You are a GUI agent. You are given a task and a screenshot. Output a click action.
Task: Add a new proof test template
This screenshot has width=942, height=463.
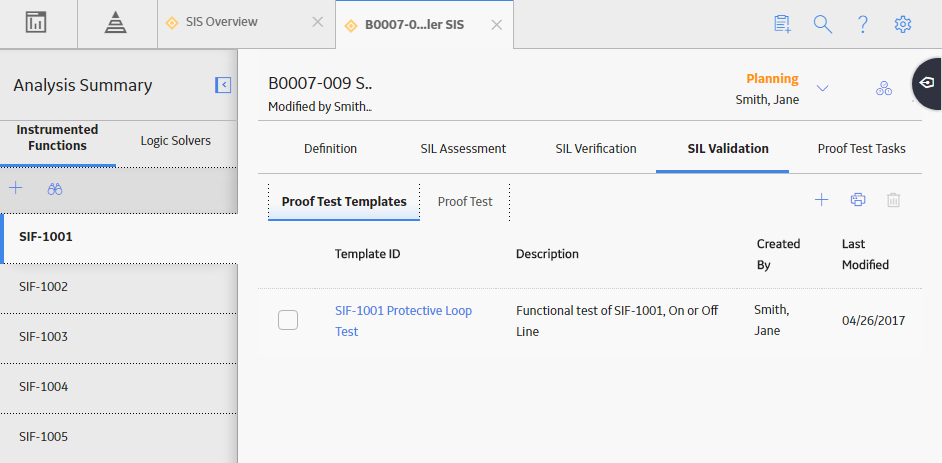[821, 200]
